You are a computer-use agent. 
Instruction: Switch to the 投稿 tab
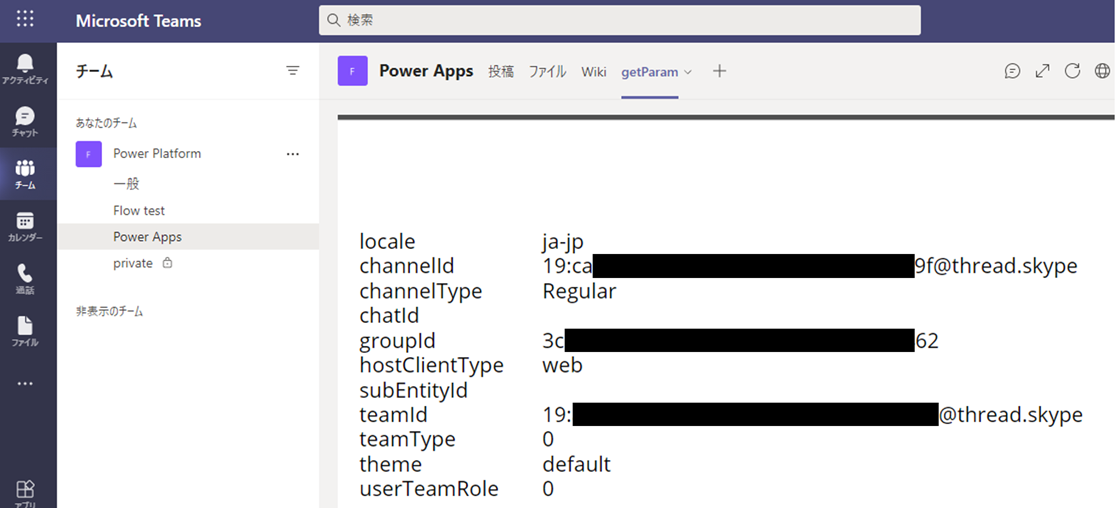(501, 71)
